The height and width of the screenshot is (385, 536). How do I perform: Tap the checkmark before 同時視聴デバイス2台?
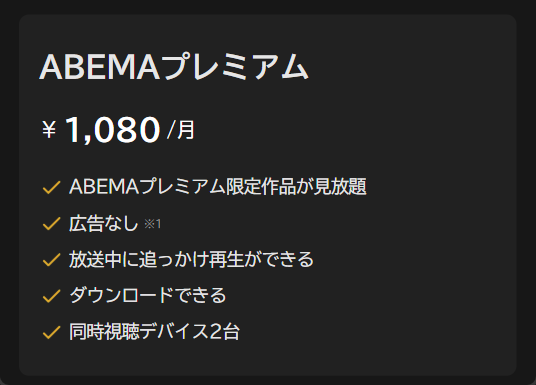(x=51, y=332)
